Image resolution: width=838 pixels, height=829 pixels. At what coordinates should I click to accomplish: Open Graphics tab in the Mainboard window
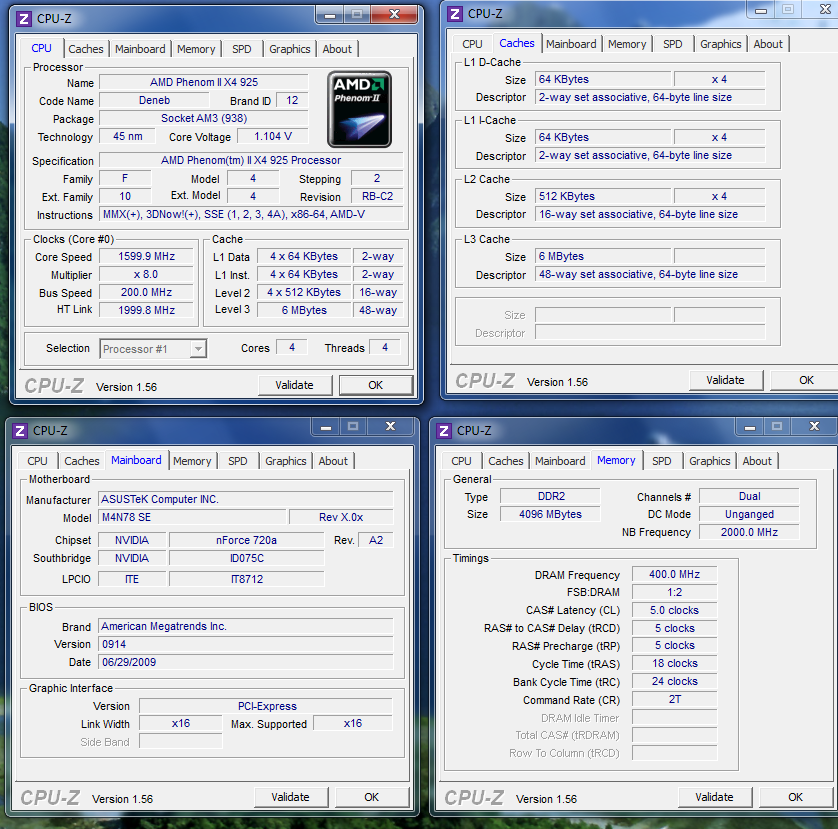[286, 461]
